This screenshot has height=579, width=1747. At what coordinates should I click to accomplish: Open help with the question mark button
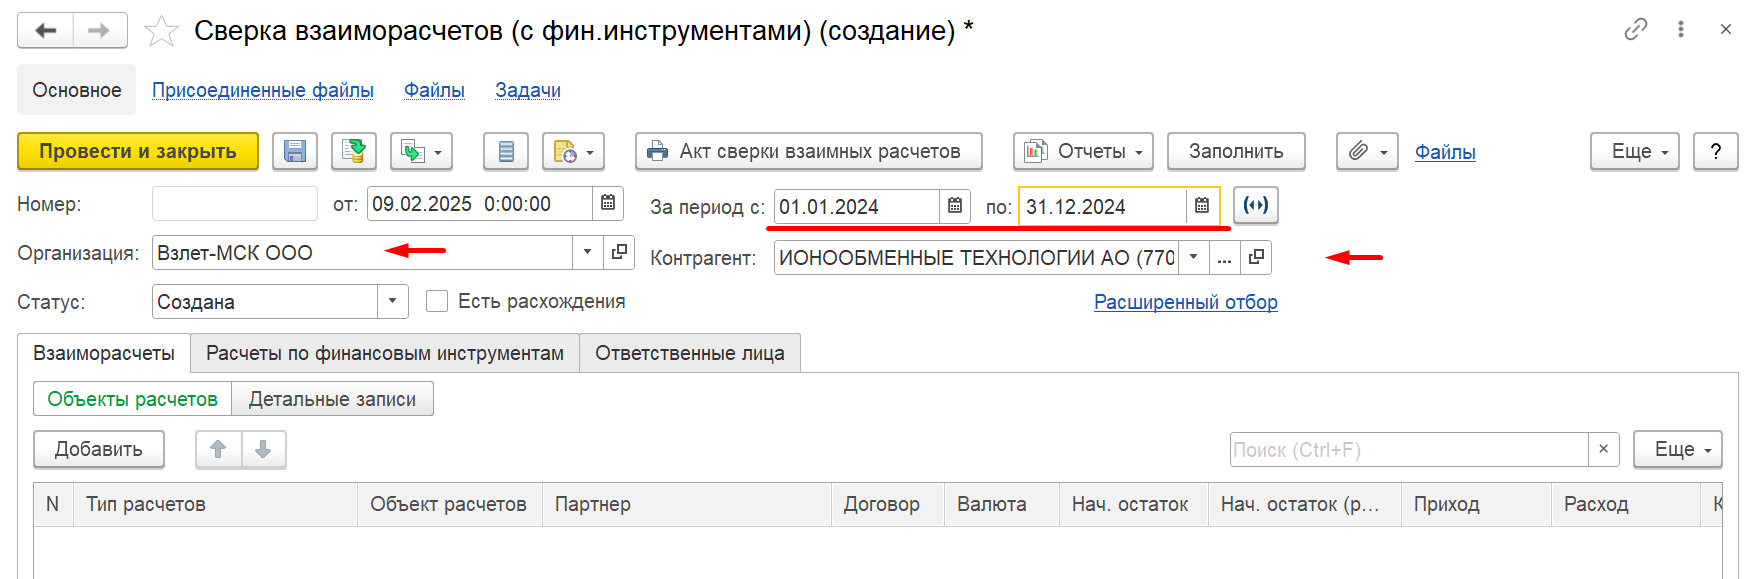(x=1716, y=151)
